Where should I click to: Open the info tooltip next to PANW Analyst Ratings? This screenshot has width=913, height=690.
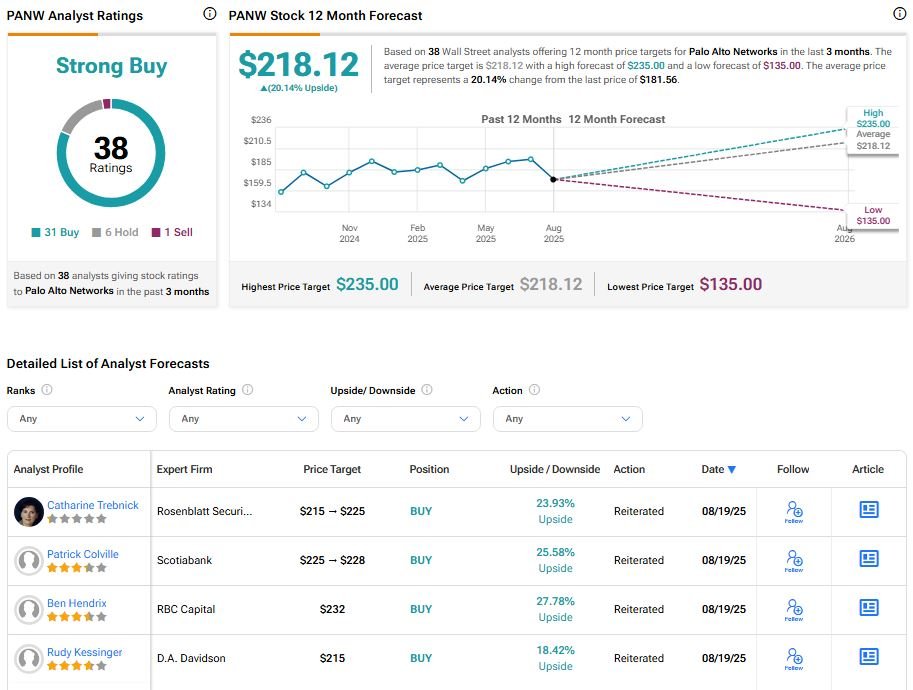(208, 15)
